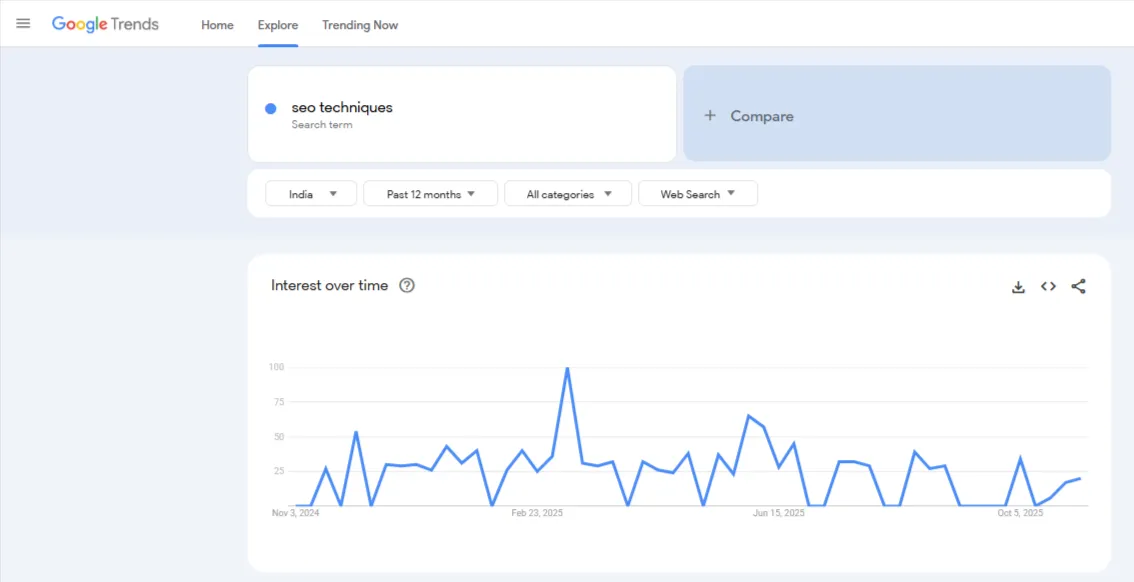The width and height of the screenshot is (1134, 582).
Task: Switch to the Home tab
Action: (217, 25)
